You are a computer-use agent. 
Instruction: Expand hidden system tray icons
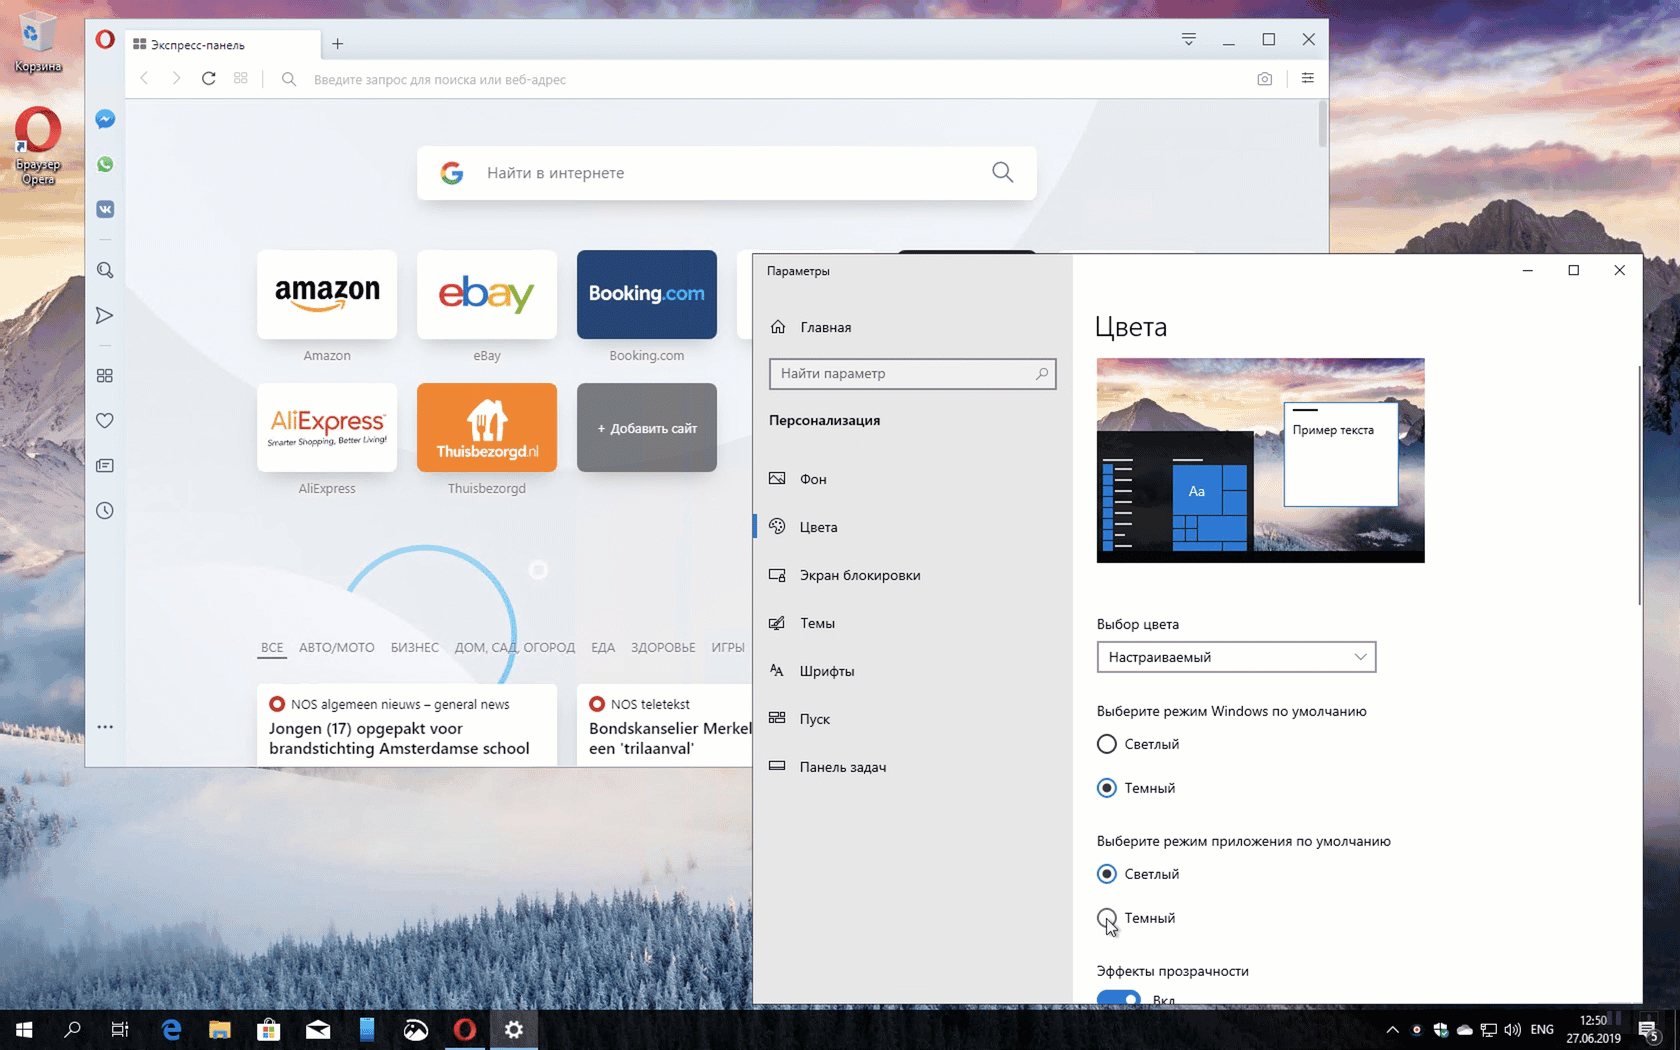tap(1391, 1029)
